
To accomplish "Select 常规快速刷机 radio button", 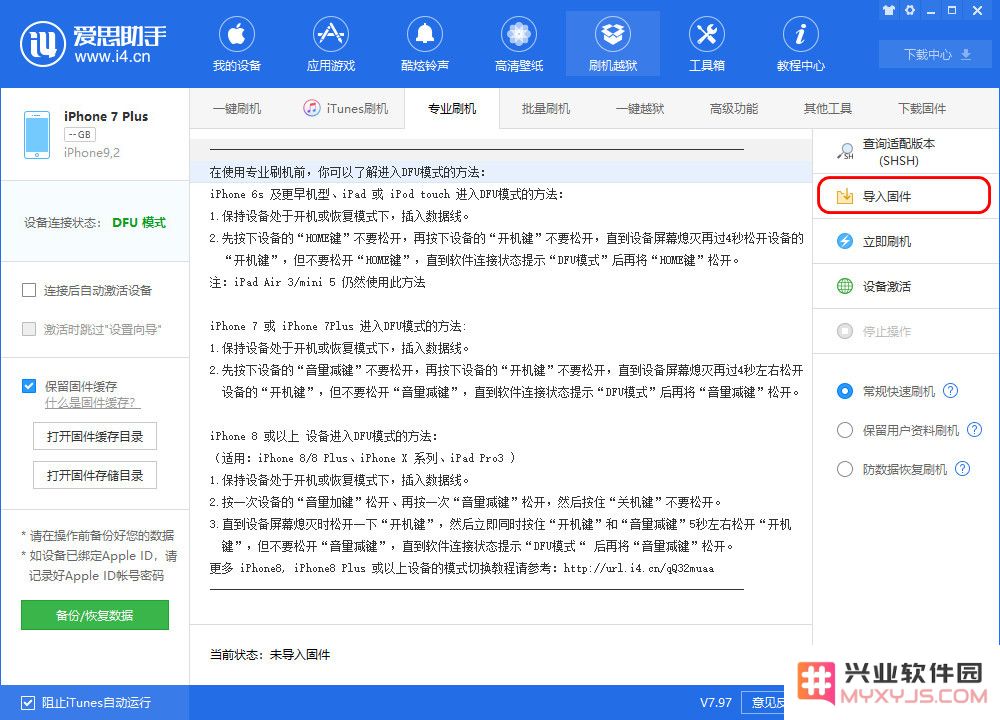I will coord(844,391).
